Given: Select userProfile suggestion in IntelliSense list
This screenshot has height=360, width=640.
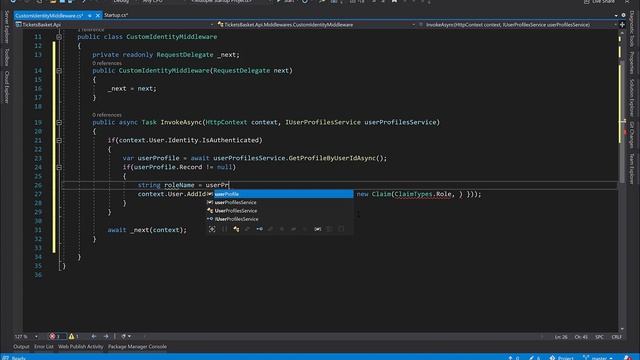Looking at the screenshot, I should click(x=280, y=194).
